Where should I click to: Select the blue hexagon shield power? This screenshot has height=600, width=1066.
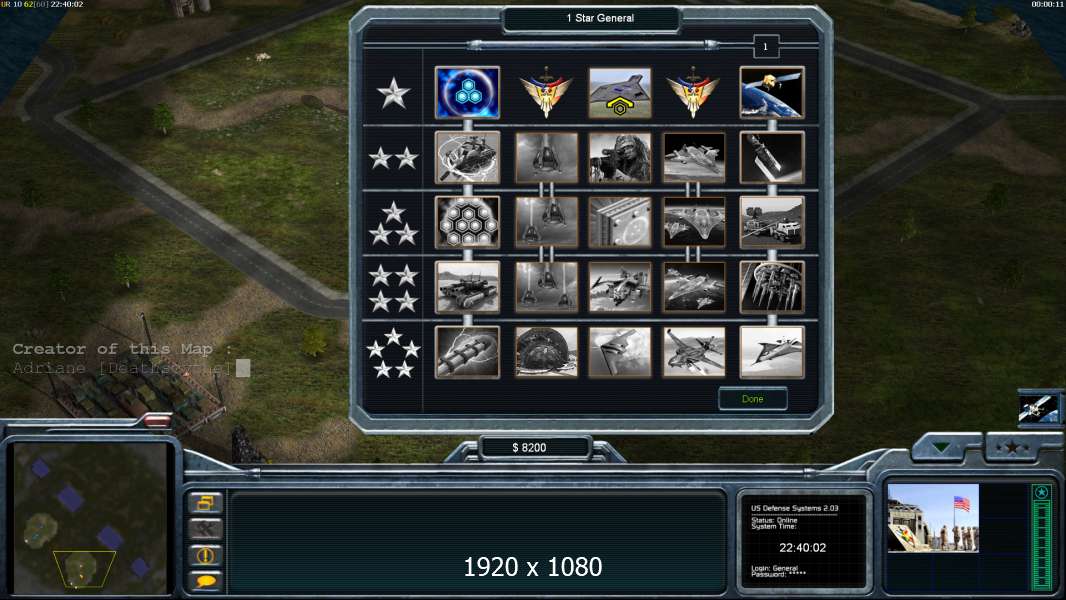coord(467,92)
